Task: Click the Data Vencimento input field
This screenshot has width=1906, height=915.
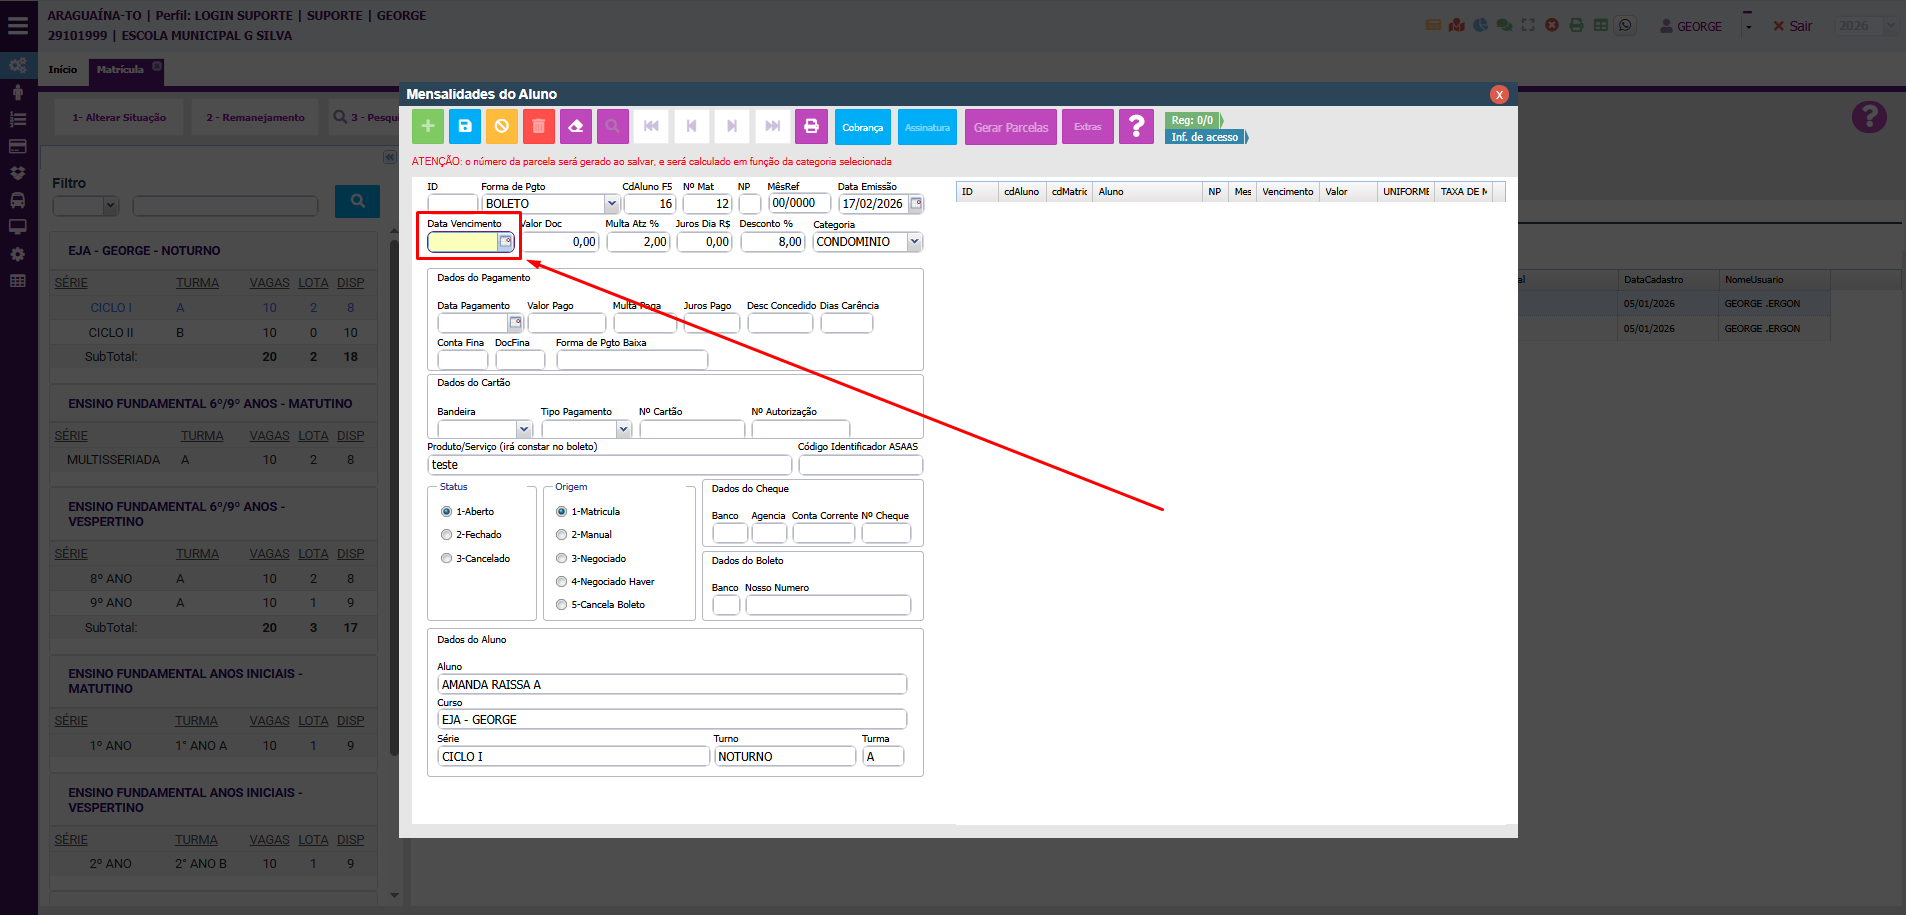Action: [462, 242]
